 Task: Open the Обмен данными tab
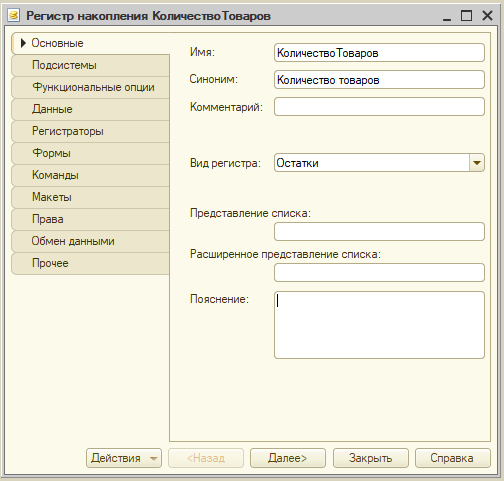pyautogui.click(x=90, y=241)
